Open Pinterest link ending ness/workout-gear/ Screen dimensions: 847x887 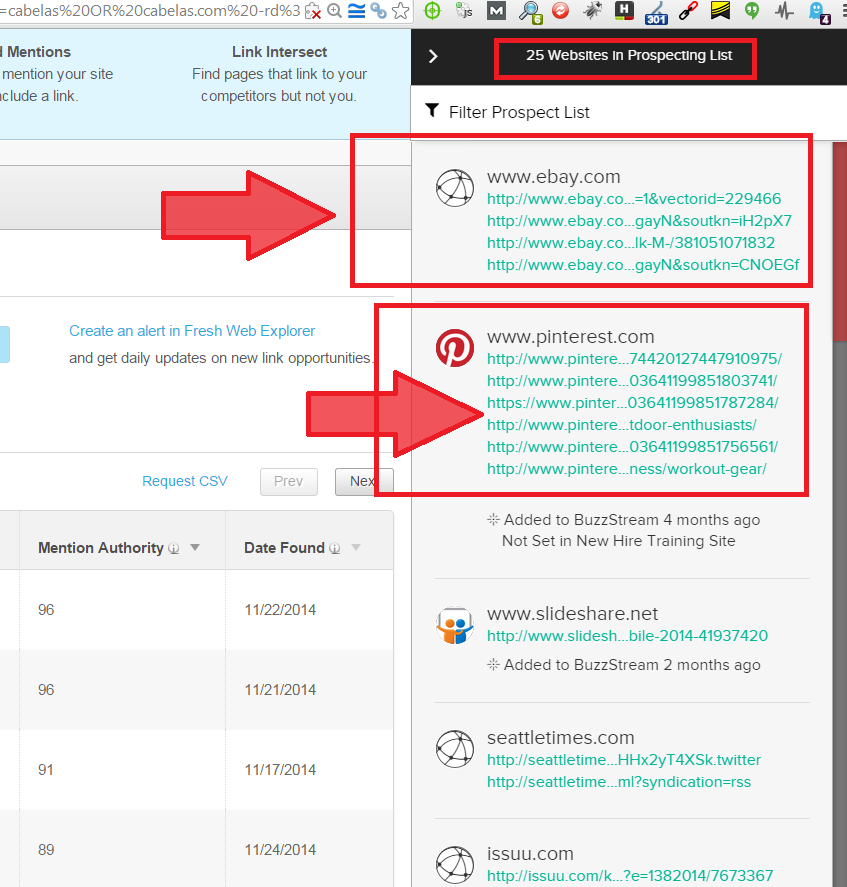pos(627,469)
